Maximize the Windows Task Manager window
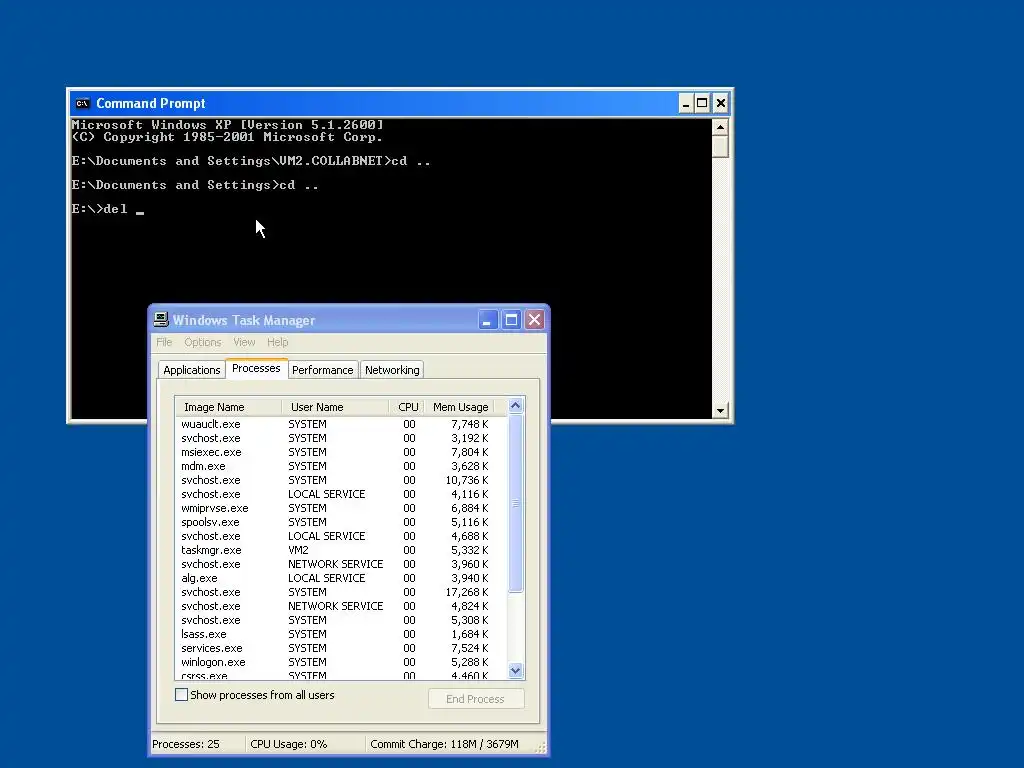The width and height of the screenshot is (1024, 768). point(511,319)
